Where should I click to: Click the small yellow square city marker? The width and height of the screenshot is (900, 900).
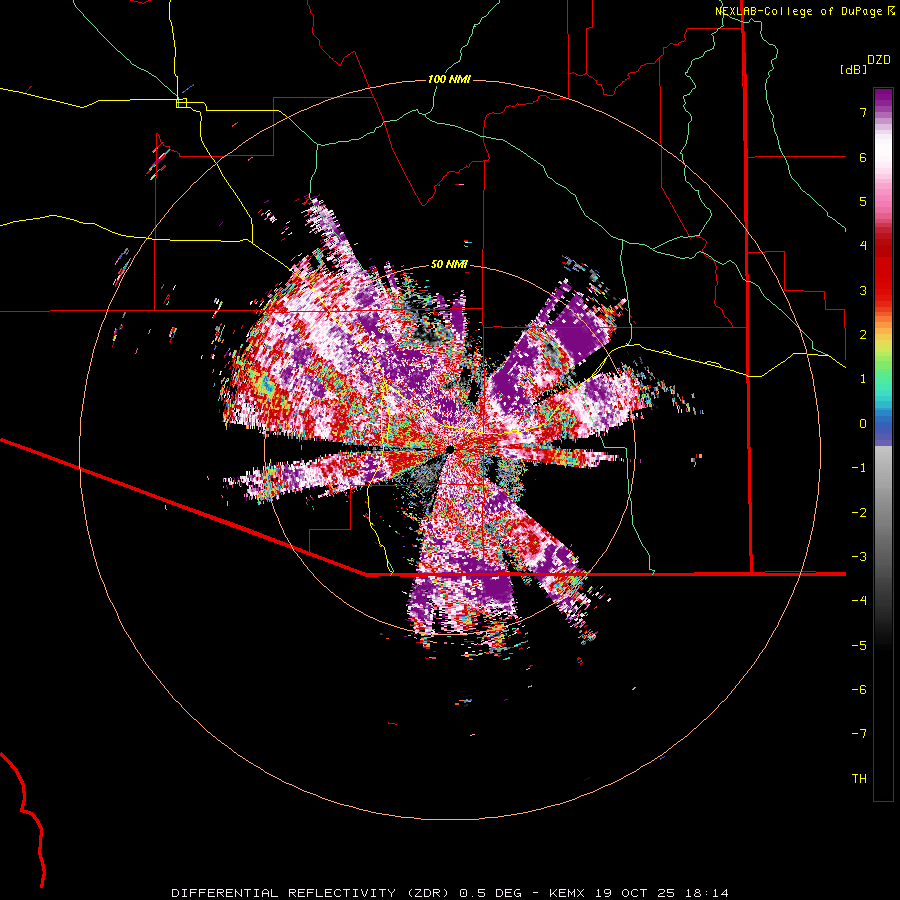tap(182, 103)
